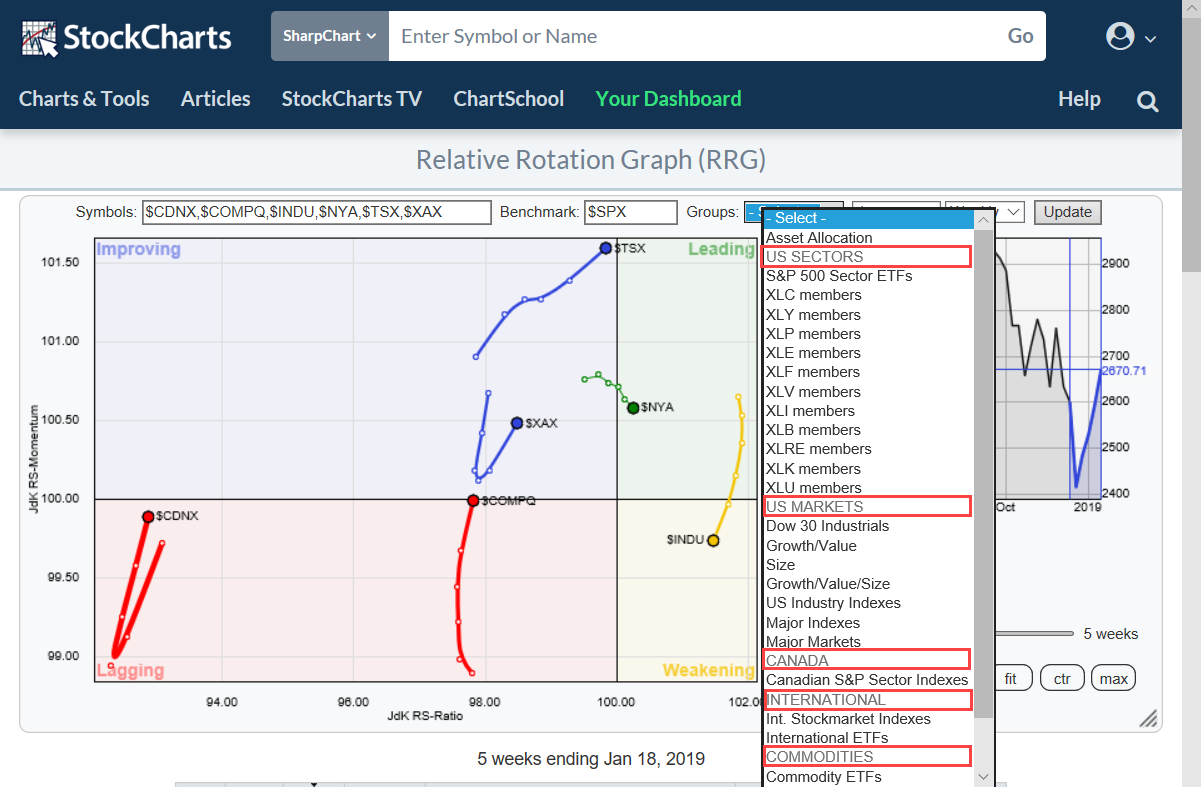Screen dimensions: 1201x787
Task: Click the symbol or name search field
Action: [692, 36]
